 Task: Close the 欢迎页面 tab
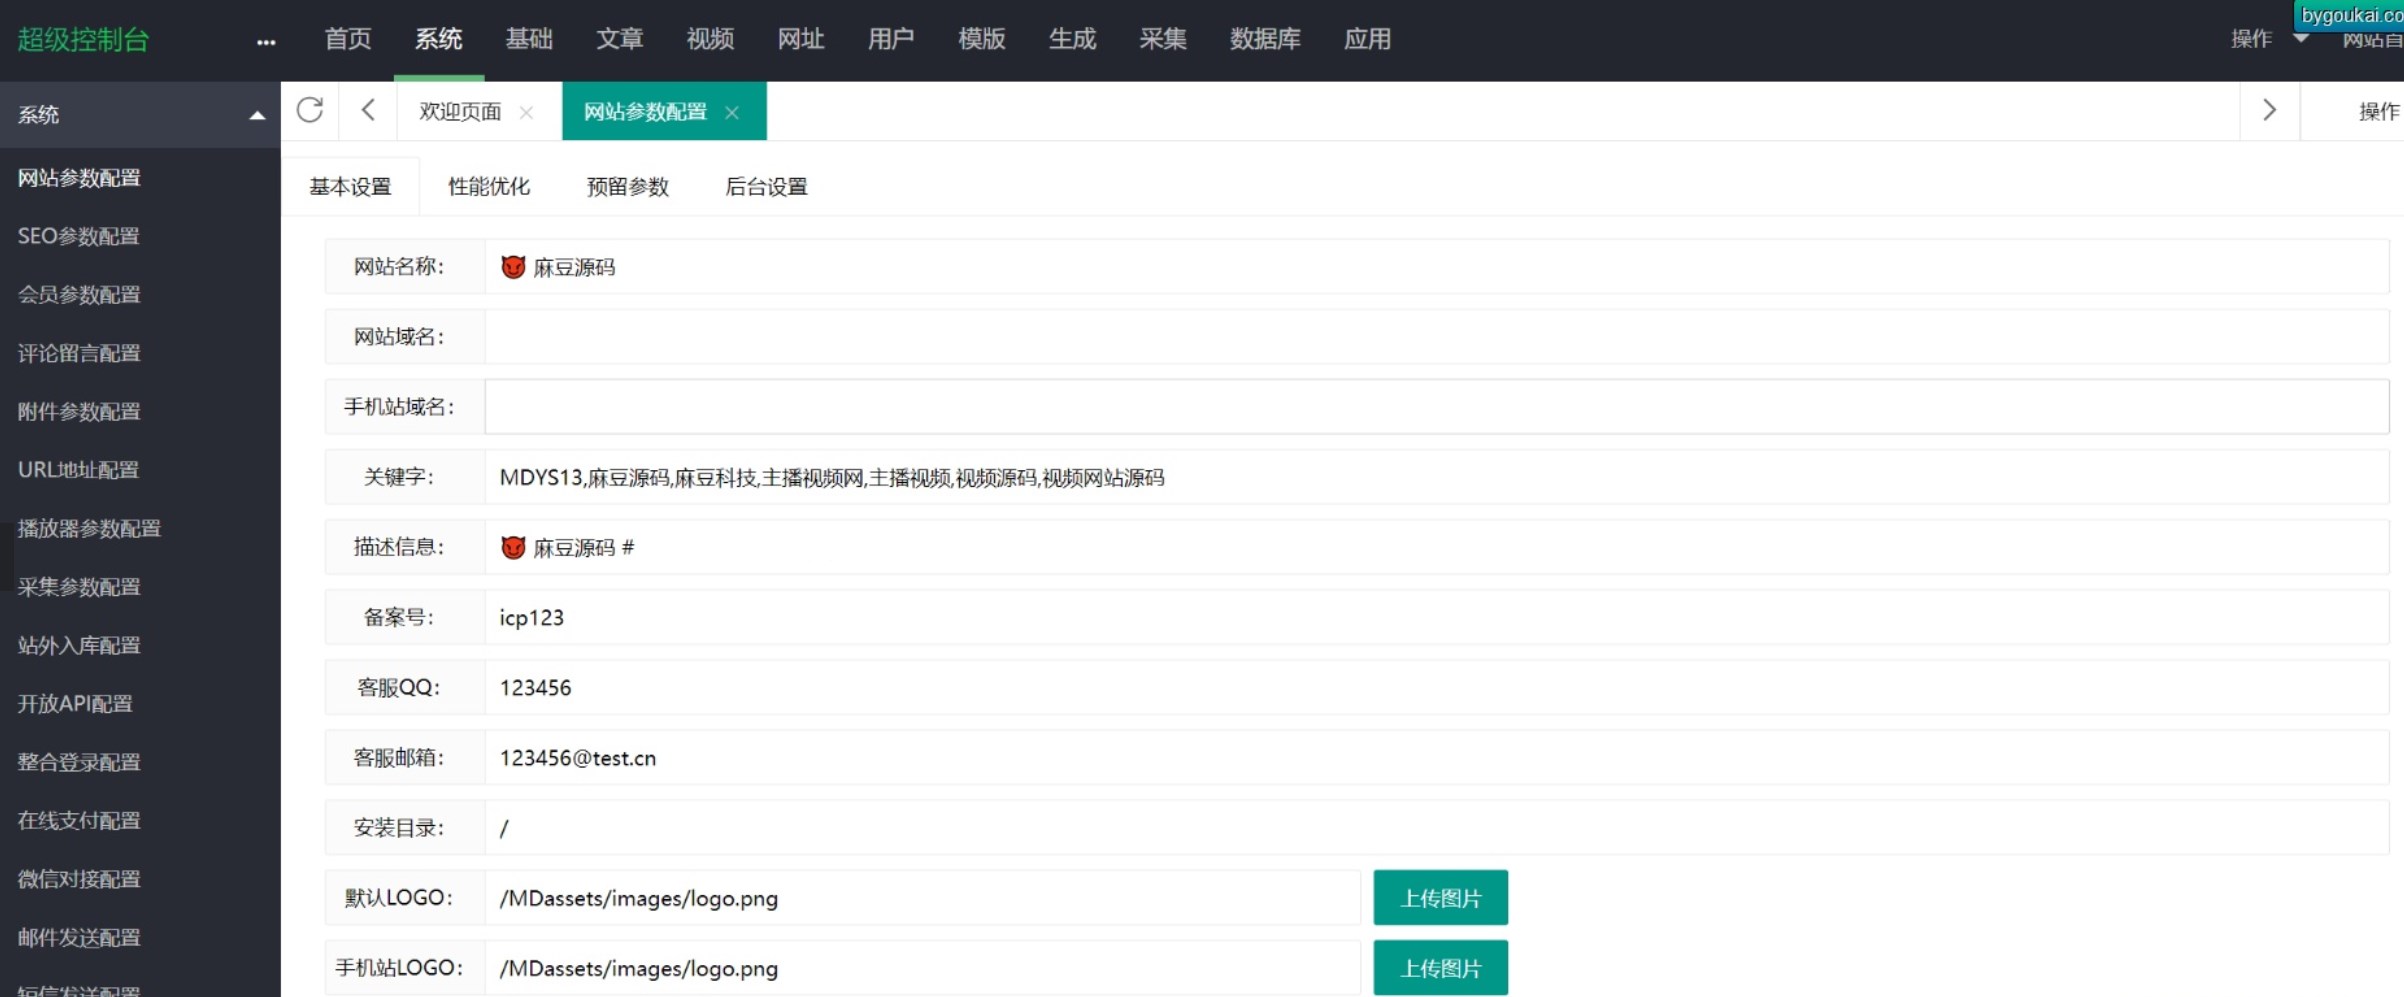click(526, 112)
